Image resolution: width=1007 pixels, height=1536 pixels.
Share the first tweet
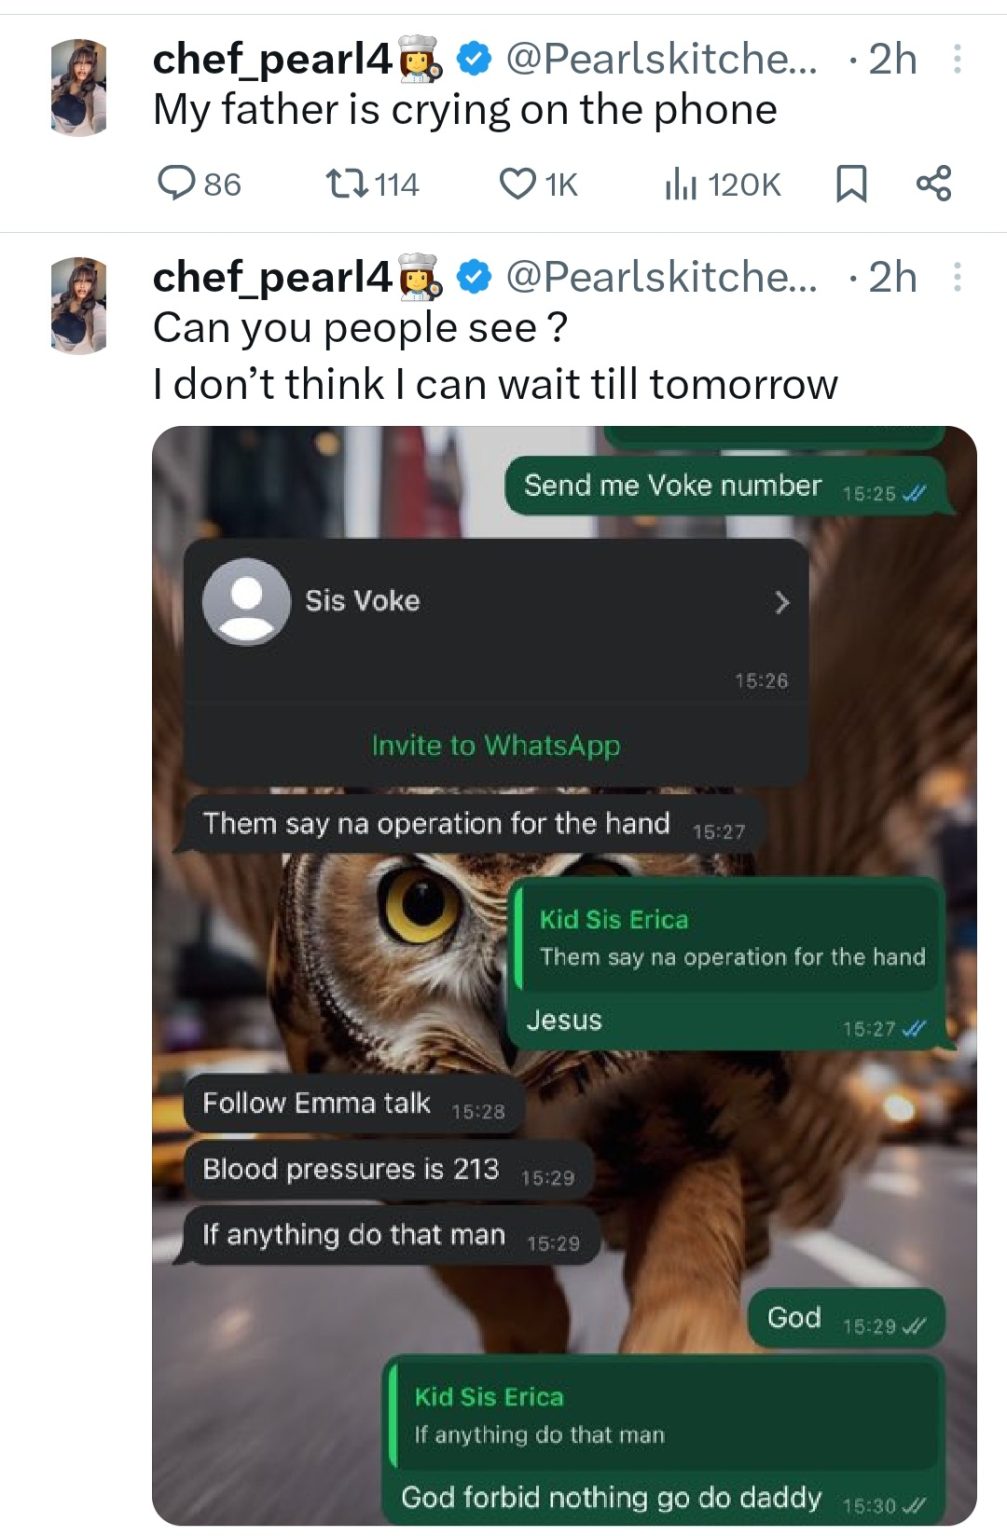[934, 183]
